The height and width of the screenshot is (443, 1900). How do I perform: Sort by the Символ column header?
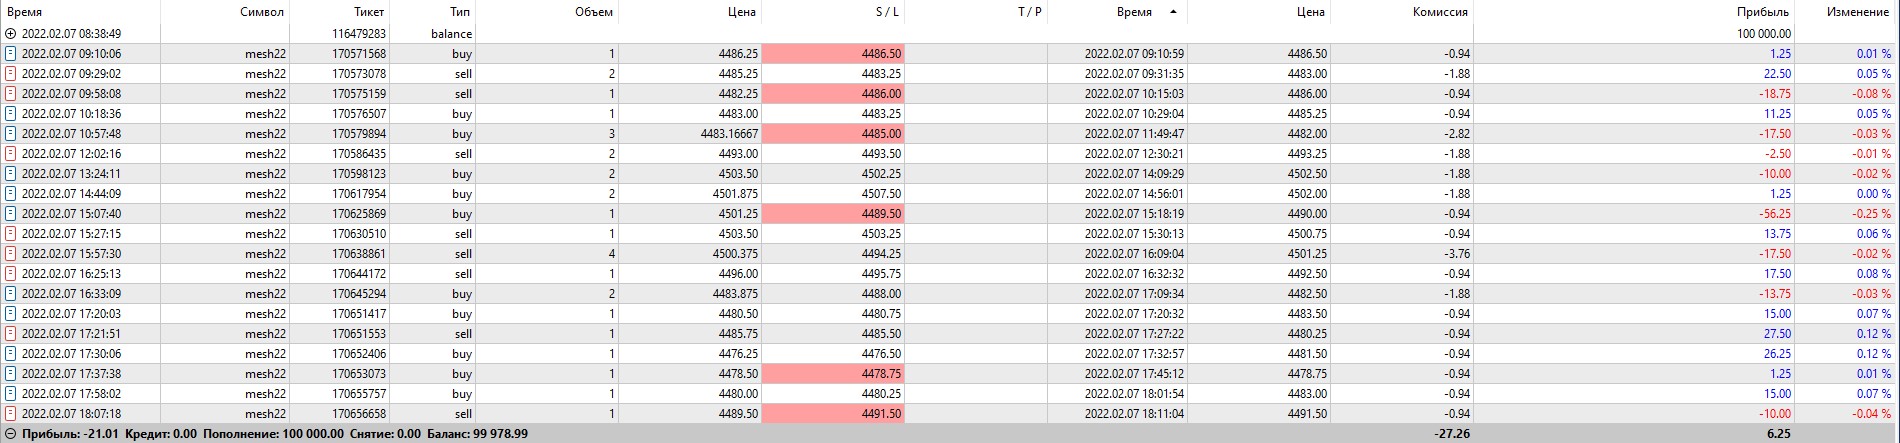pyautogui.click(x=262, y=12)
